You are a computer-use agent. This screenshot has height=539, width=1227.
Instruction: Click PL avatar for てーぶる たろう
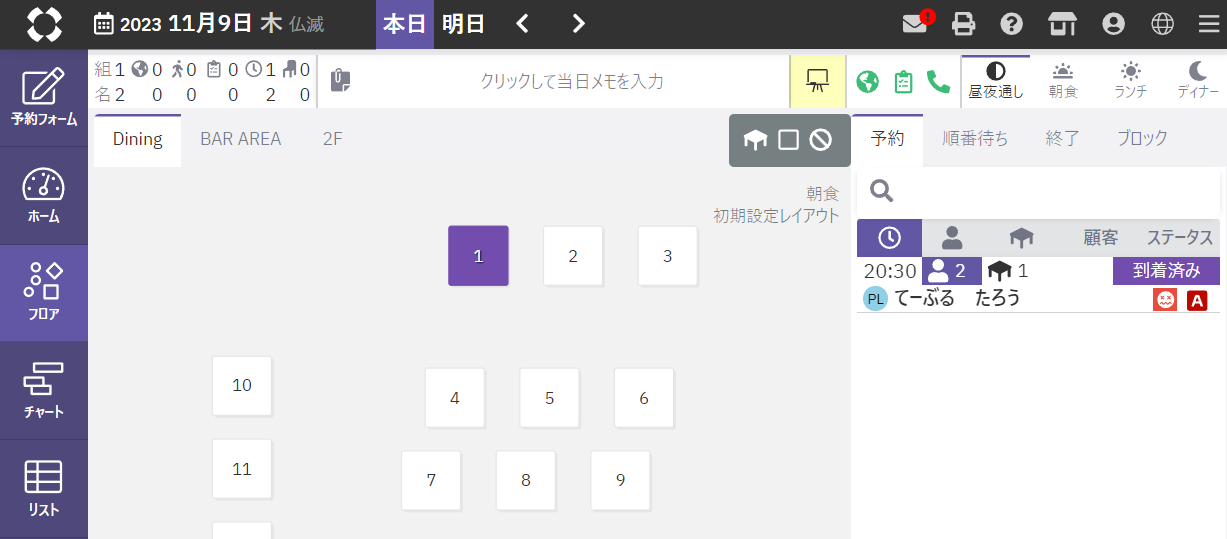[875, 299]
